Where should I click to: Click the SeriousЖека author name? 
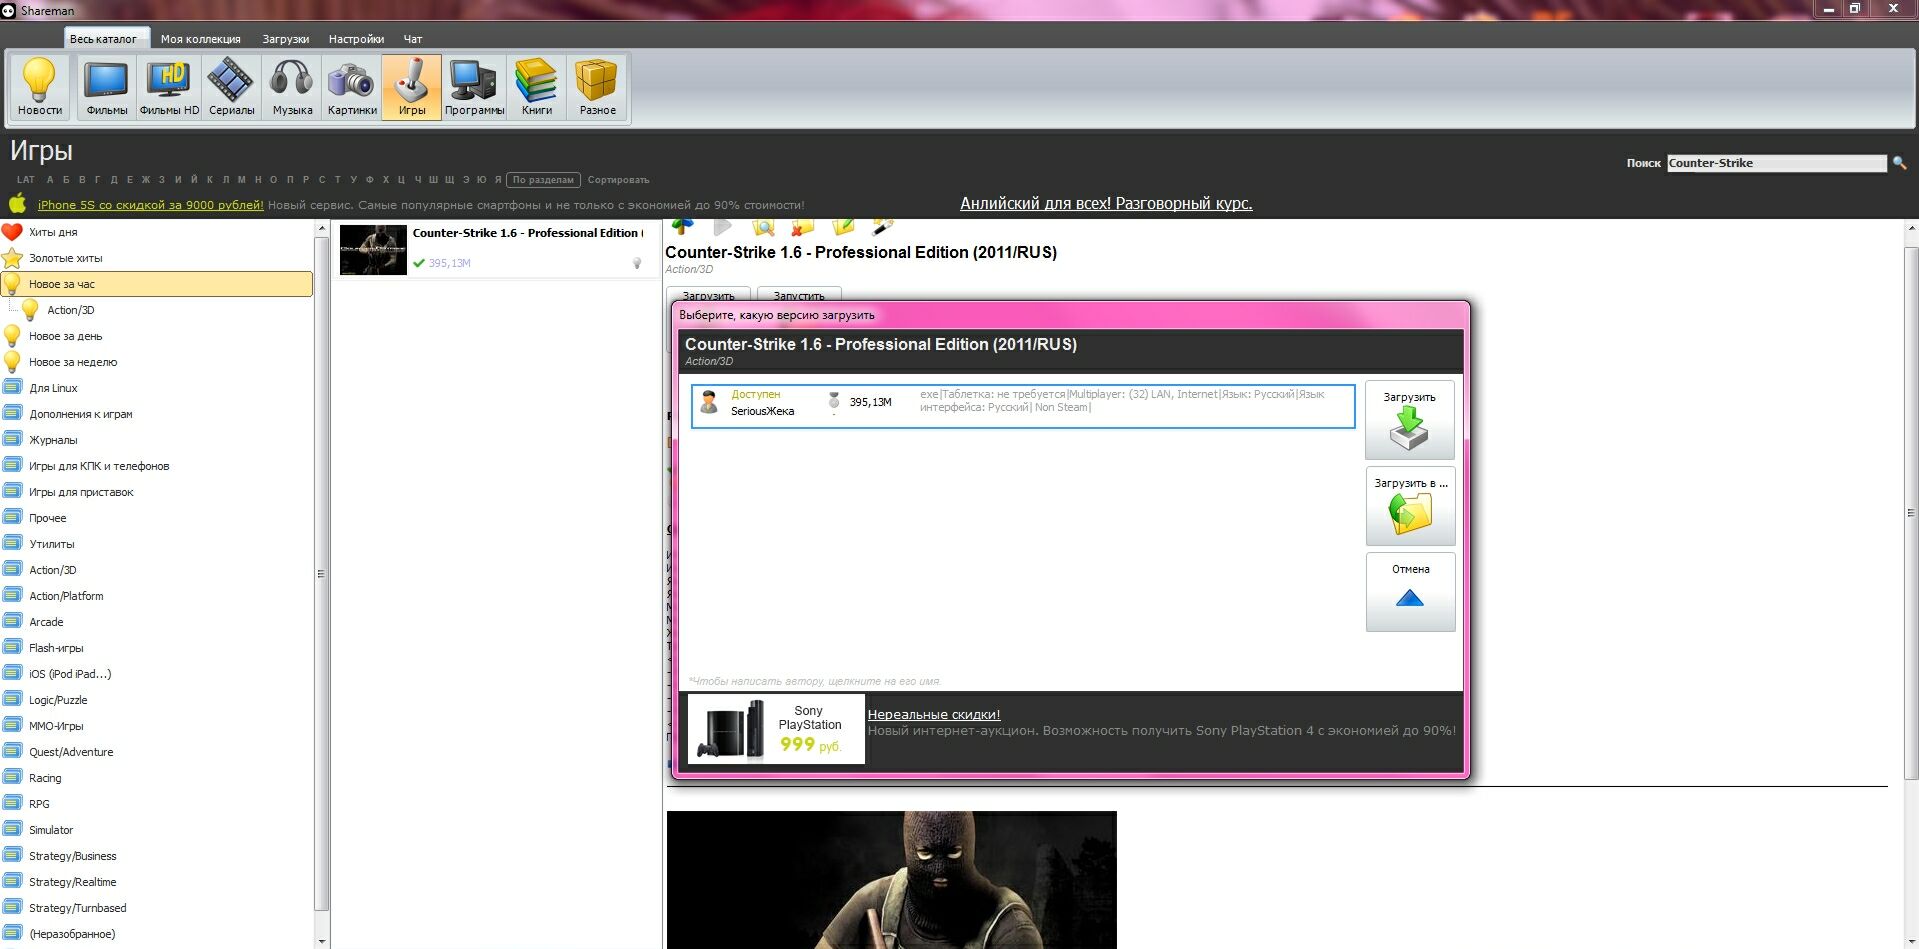coord(762,411)
